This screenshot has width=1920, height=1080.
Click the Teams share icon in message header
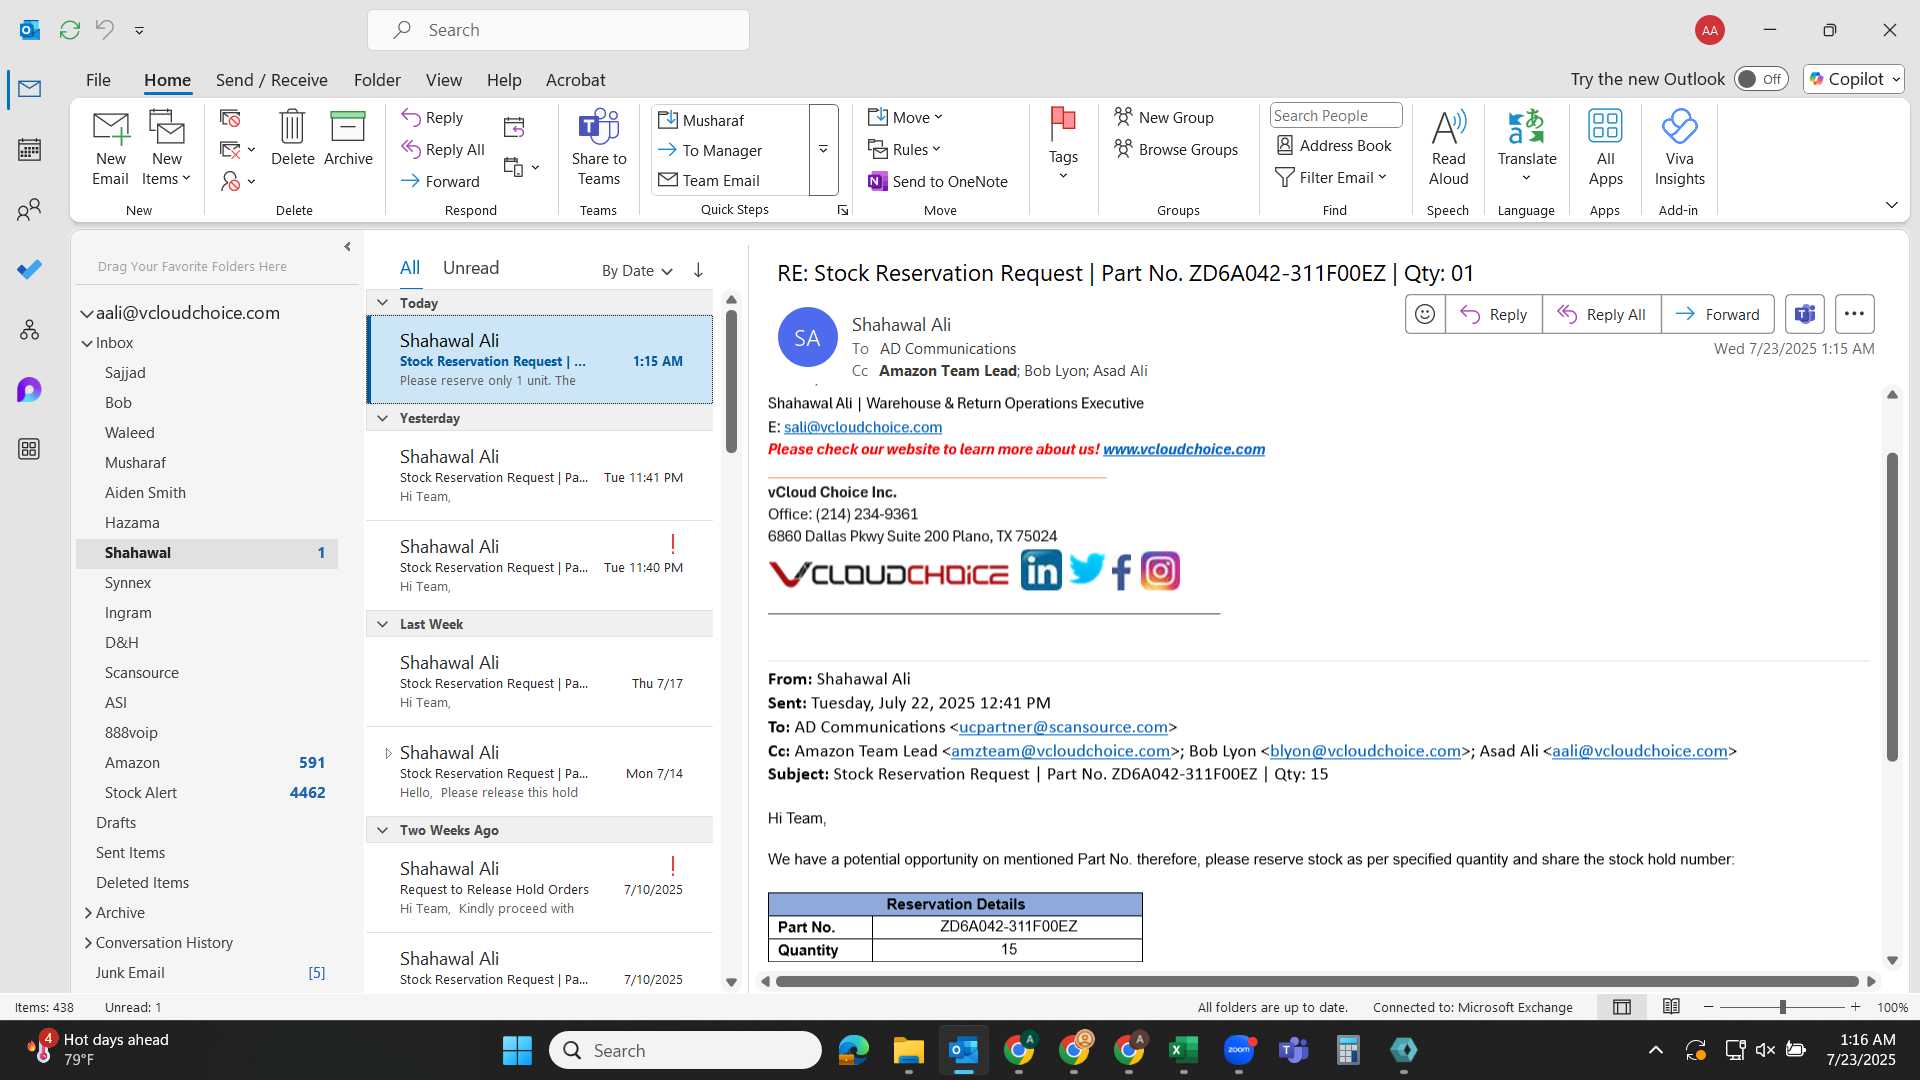[x=1804, y=314]
